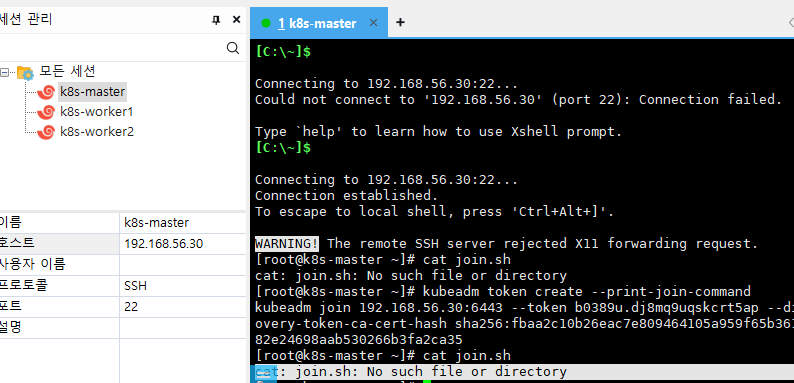Select the k8s-master session
Screen dimensions: 794x383
coord(92,92)
